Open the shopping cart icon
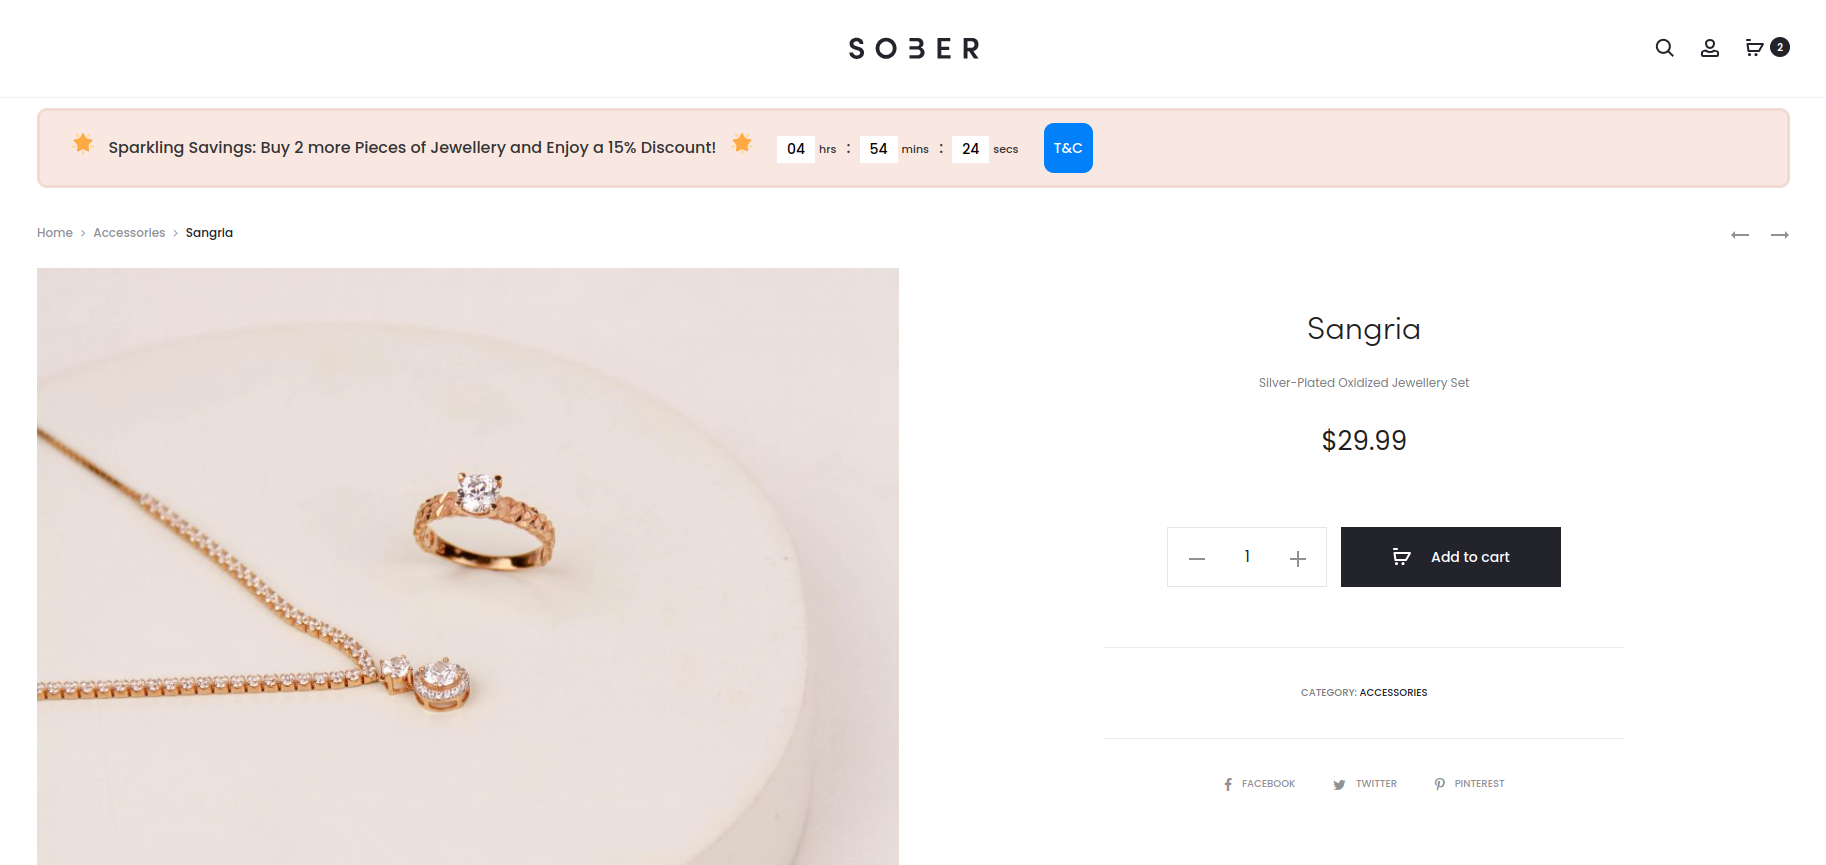The image size is (1826, 865). pyautogui.click(x=1754, y=48)
